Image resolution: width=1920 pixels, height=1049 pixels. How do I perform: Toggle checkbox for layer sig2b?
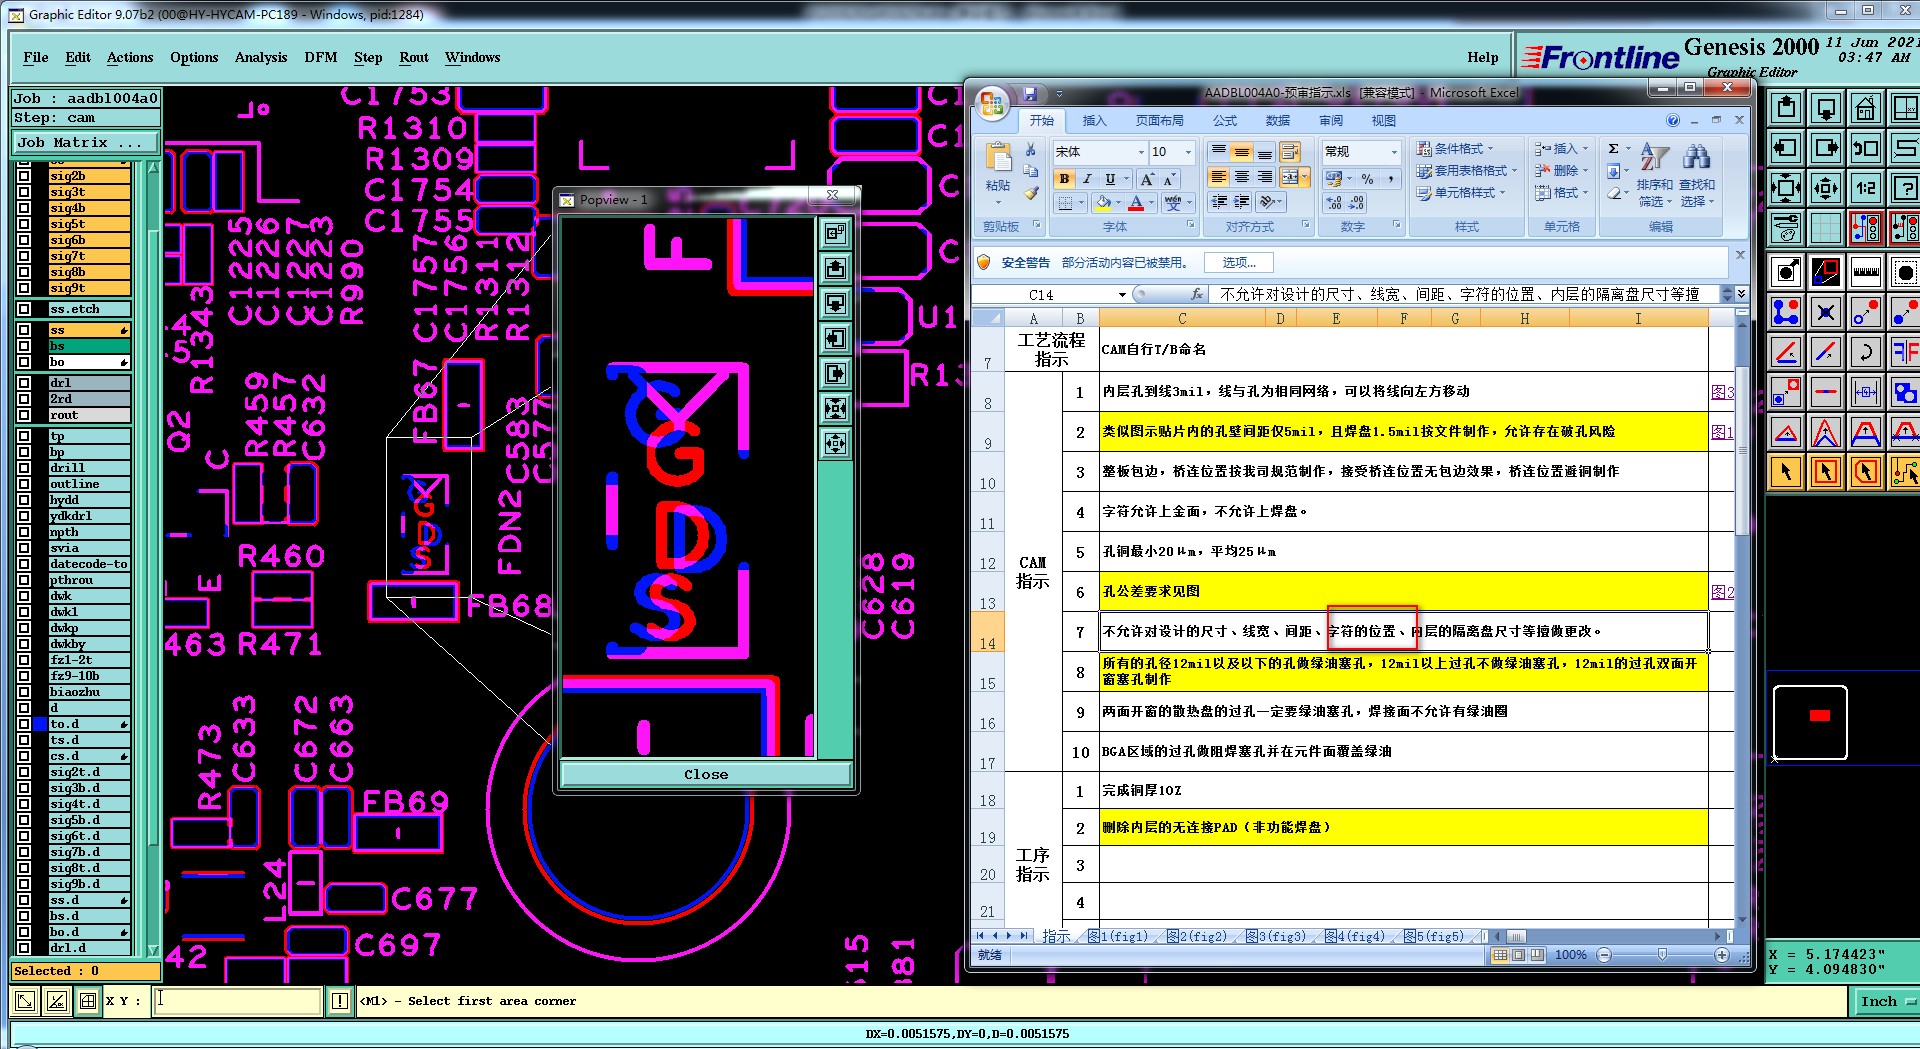tap(24, 176)
